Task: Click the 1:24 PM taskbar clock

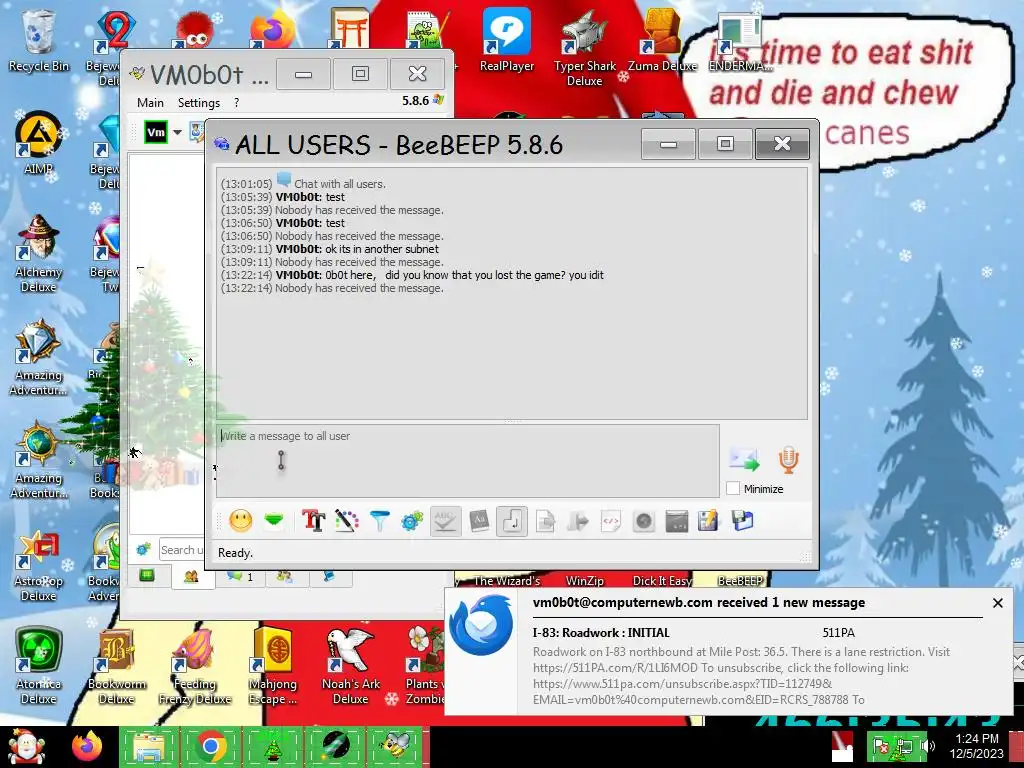Action: point(976,739)
